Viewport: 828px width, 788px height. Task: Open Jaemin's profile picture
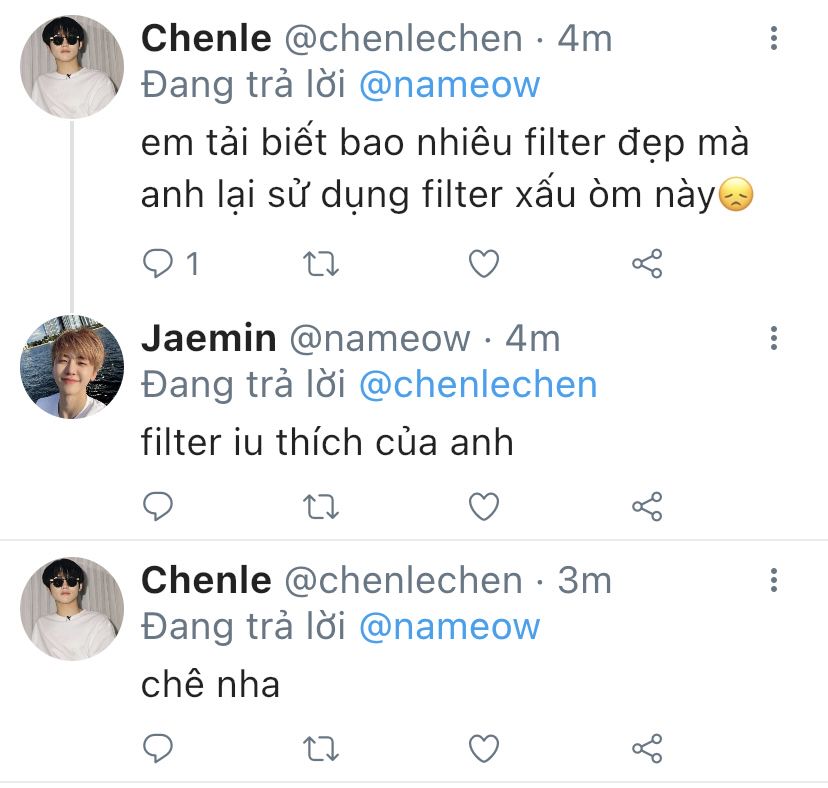72,367
